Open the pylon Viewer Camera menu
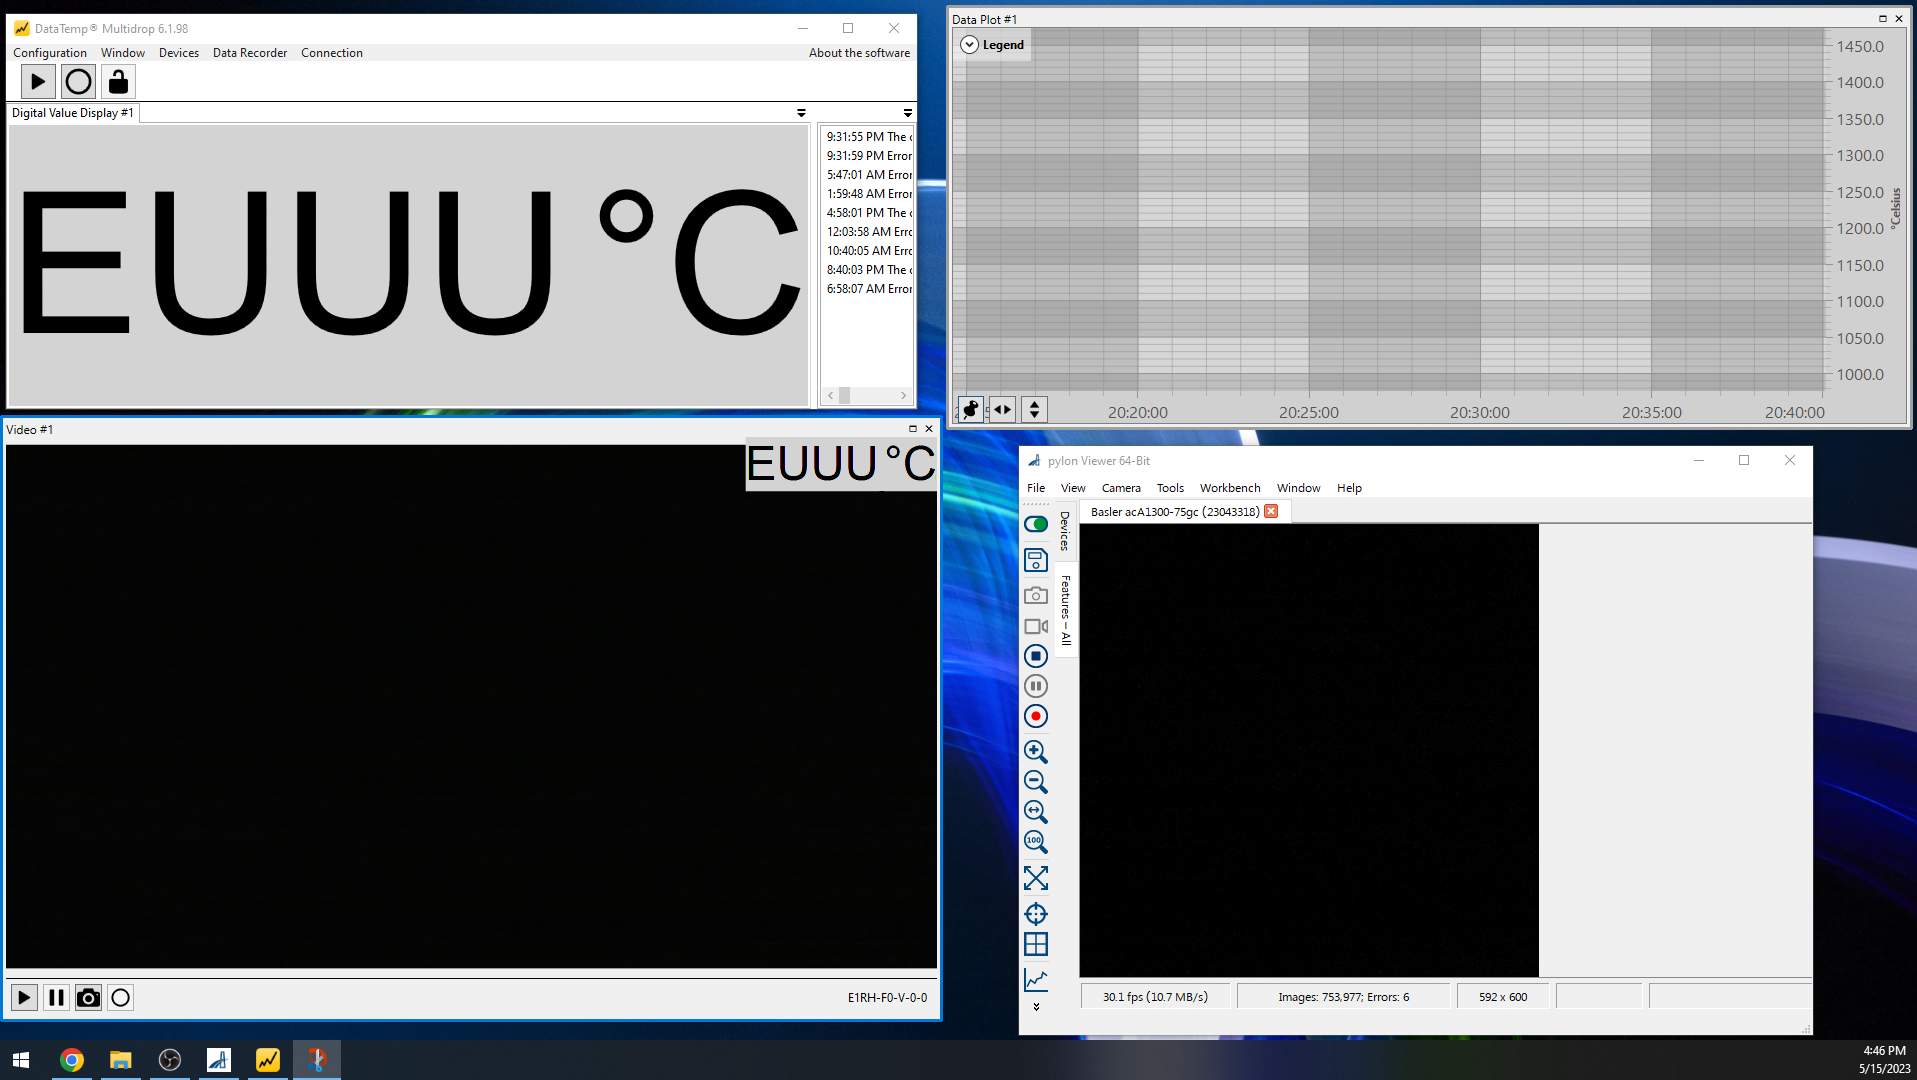This screenshot has height=1080, width=1917. click(1121, 488)
